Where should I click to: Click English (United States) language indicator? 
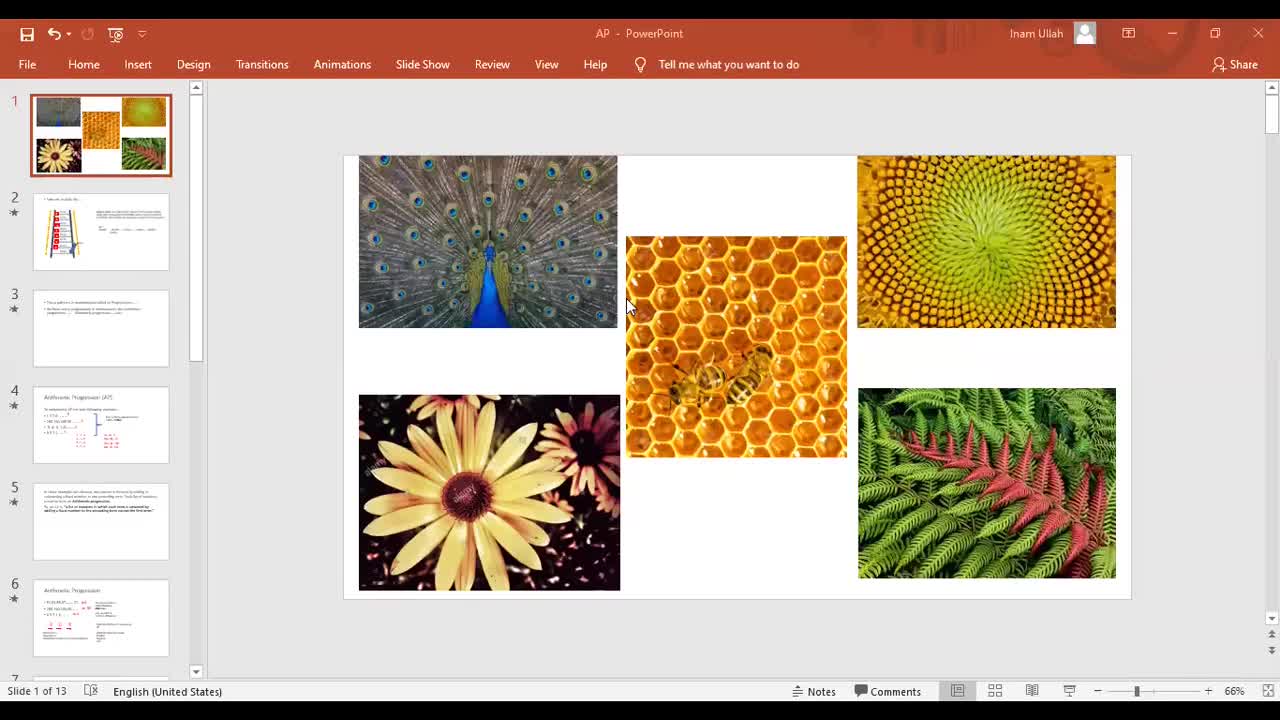pyautogui.click(x=167, y=691)
